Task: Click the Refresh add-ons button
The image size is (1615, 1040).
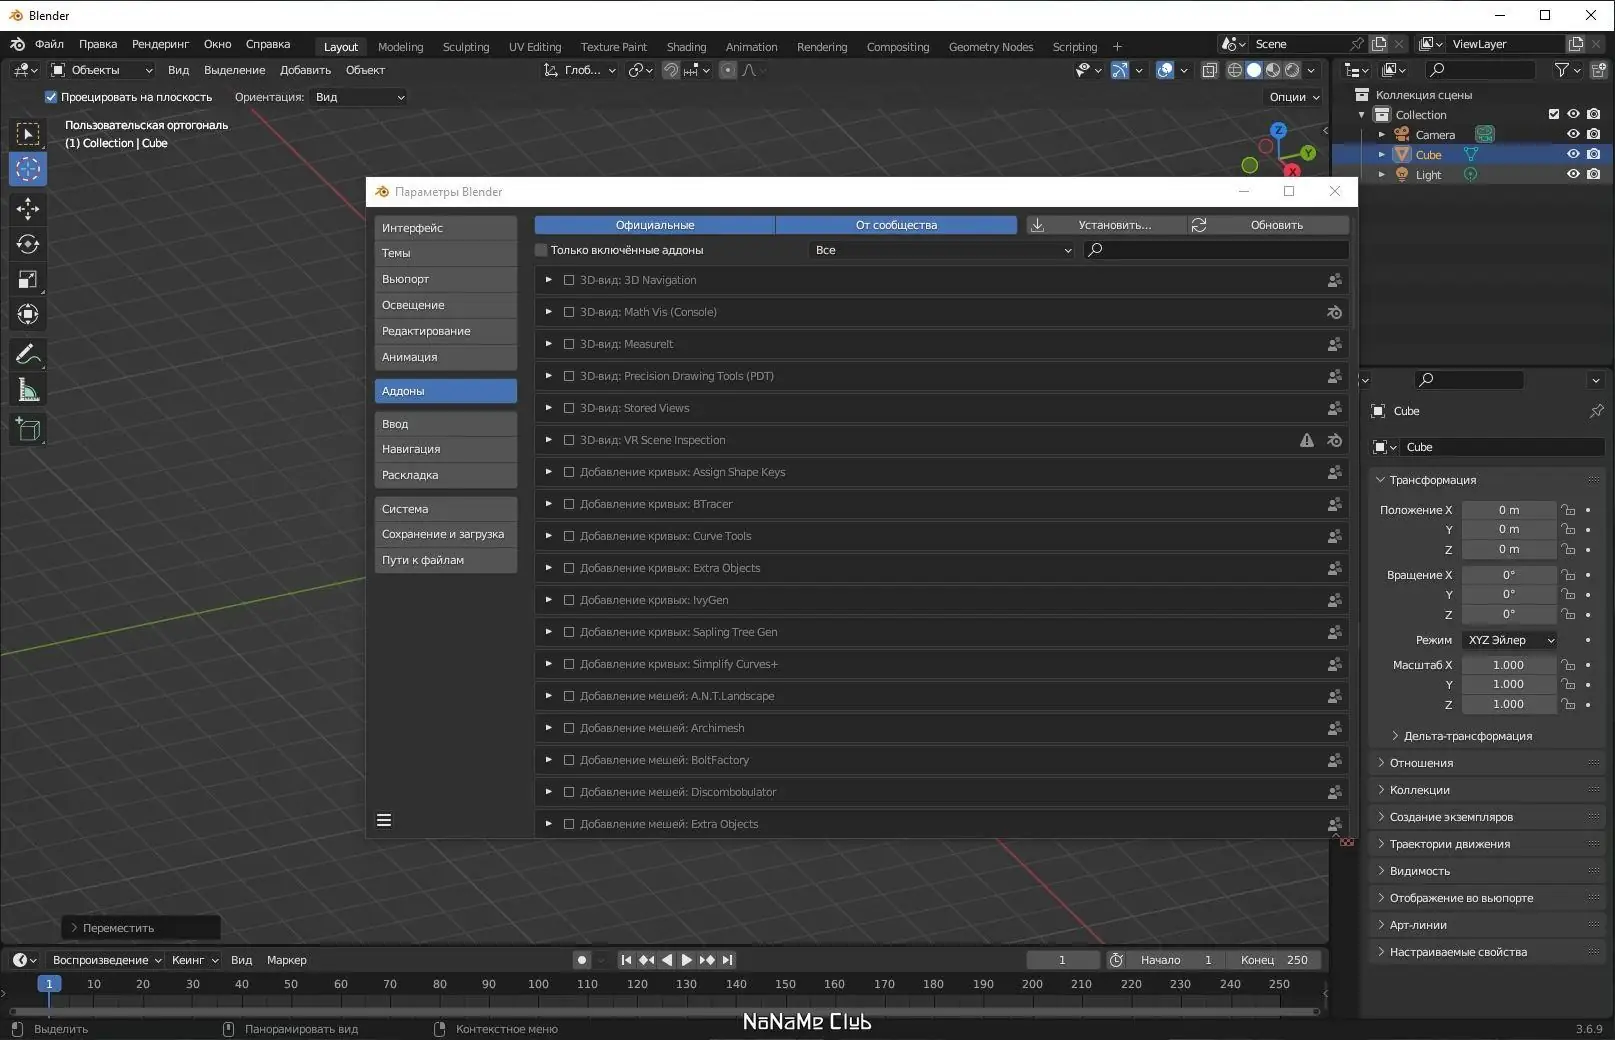Action: (x=1268, y=225)
